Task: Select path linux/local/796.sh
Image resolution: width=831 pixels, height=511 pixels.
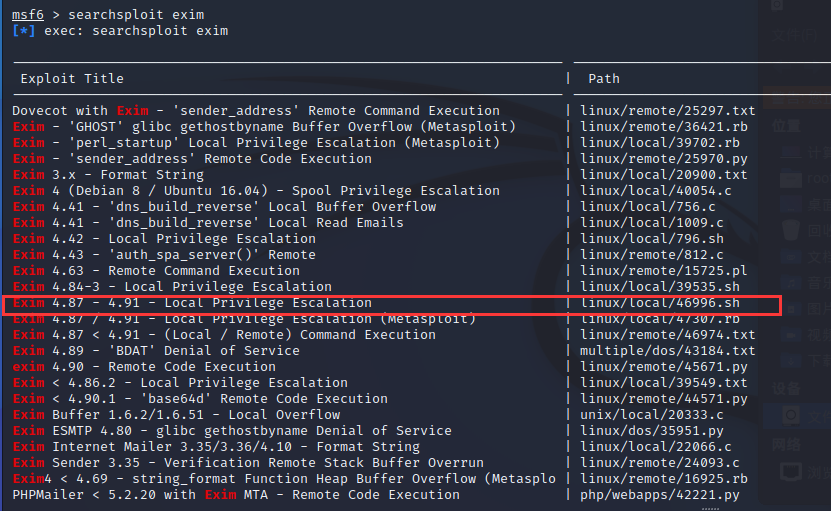Action: pyautogui.click(x=652, y=239)
